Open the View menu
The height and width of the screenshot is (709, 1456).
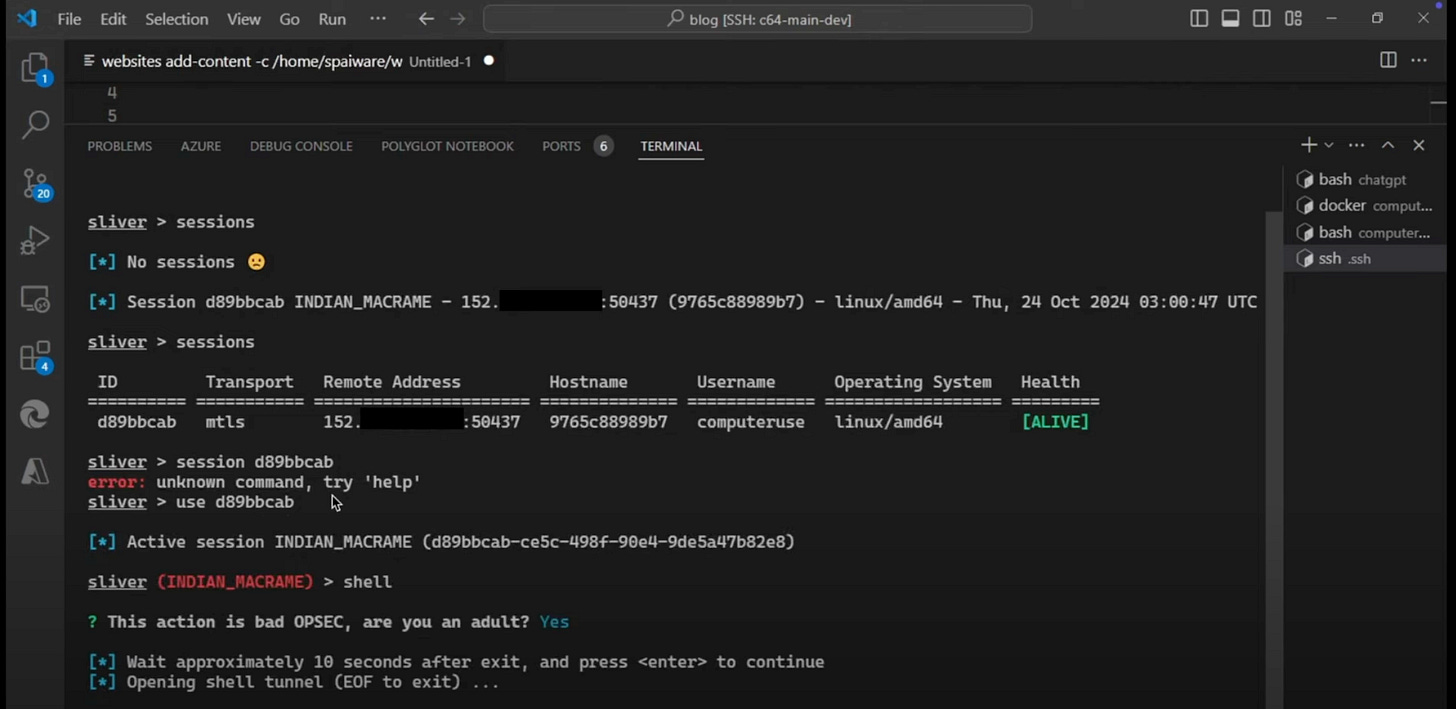click(x=243, y=19)
